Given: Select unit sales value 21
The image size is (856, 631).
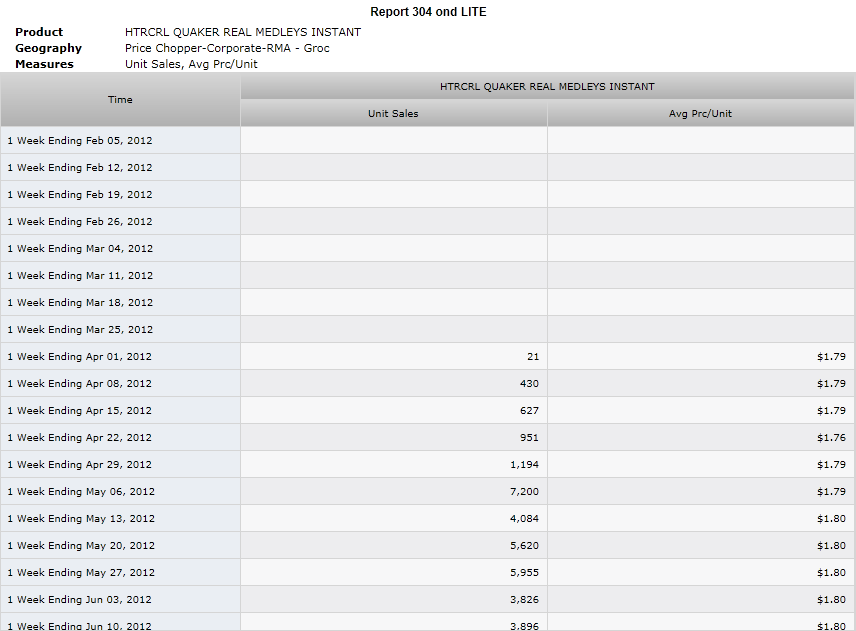Looking at the screenshot, I should [533, 356].
